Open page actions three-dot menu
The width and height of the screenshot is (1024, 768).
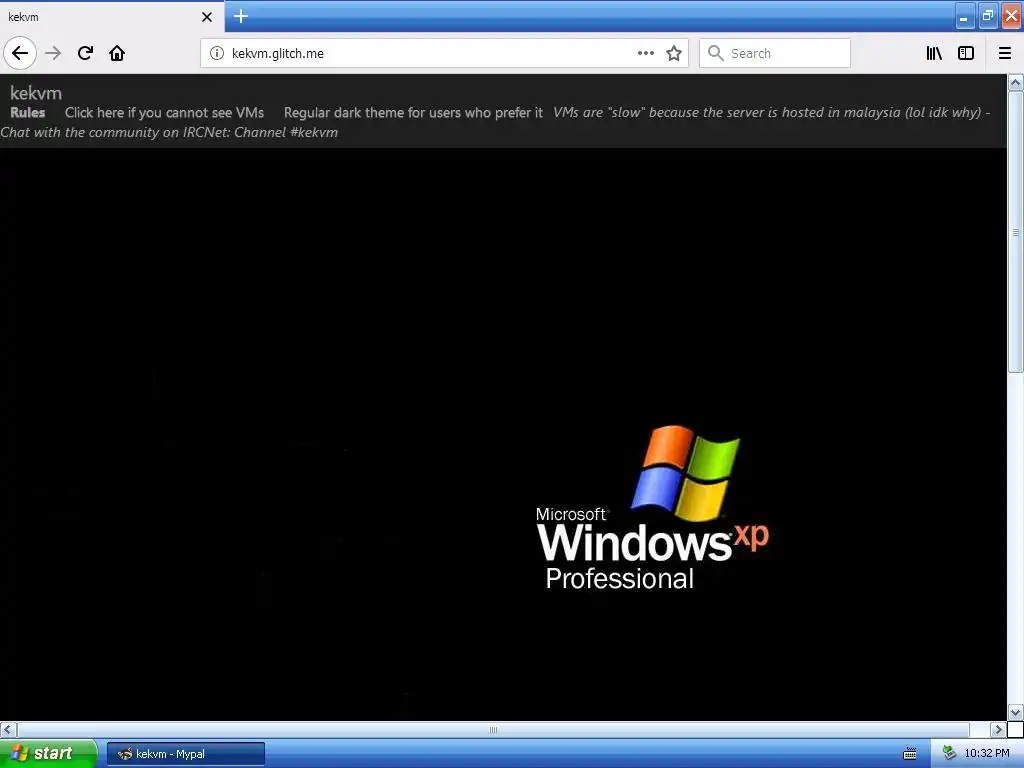coord(645,53)
